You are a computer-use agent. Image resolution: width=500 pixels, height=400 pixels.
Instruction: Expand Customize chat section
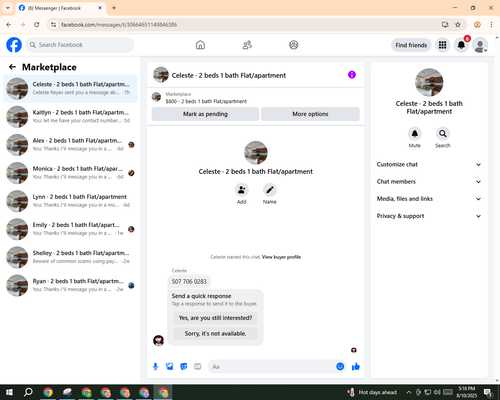[x=429, y=164]
